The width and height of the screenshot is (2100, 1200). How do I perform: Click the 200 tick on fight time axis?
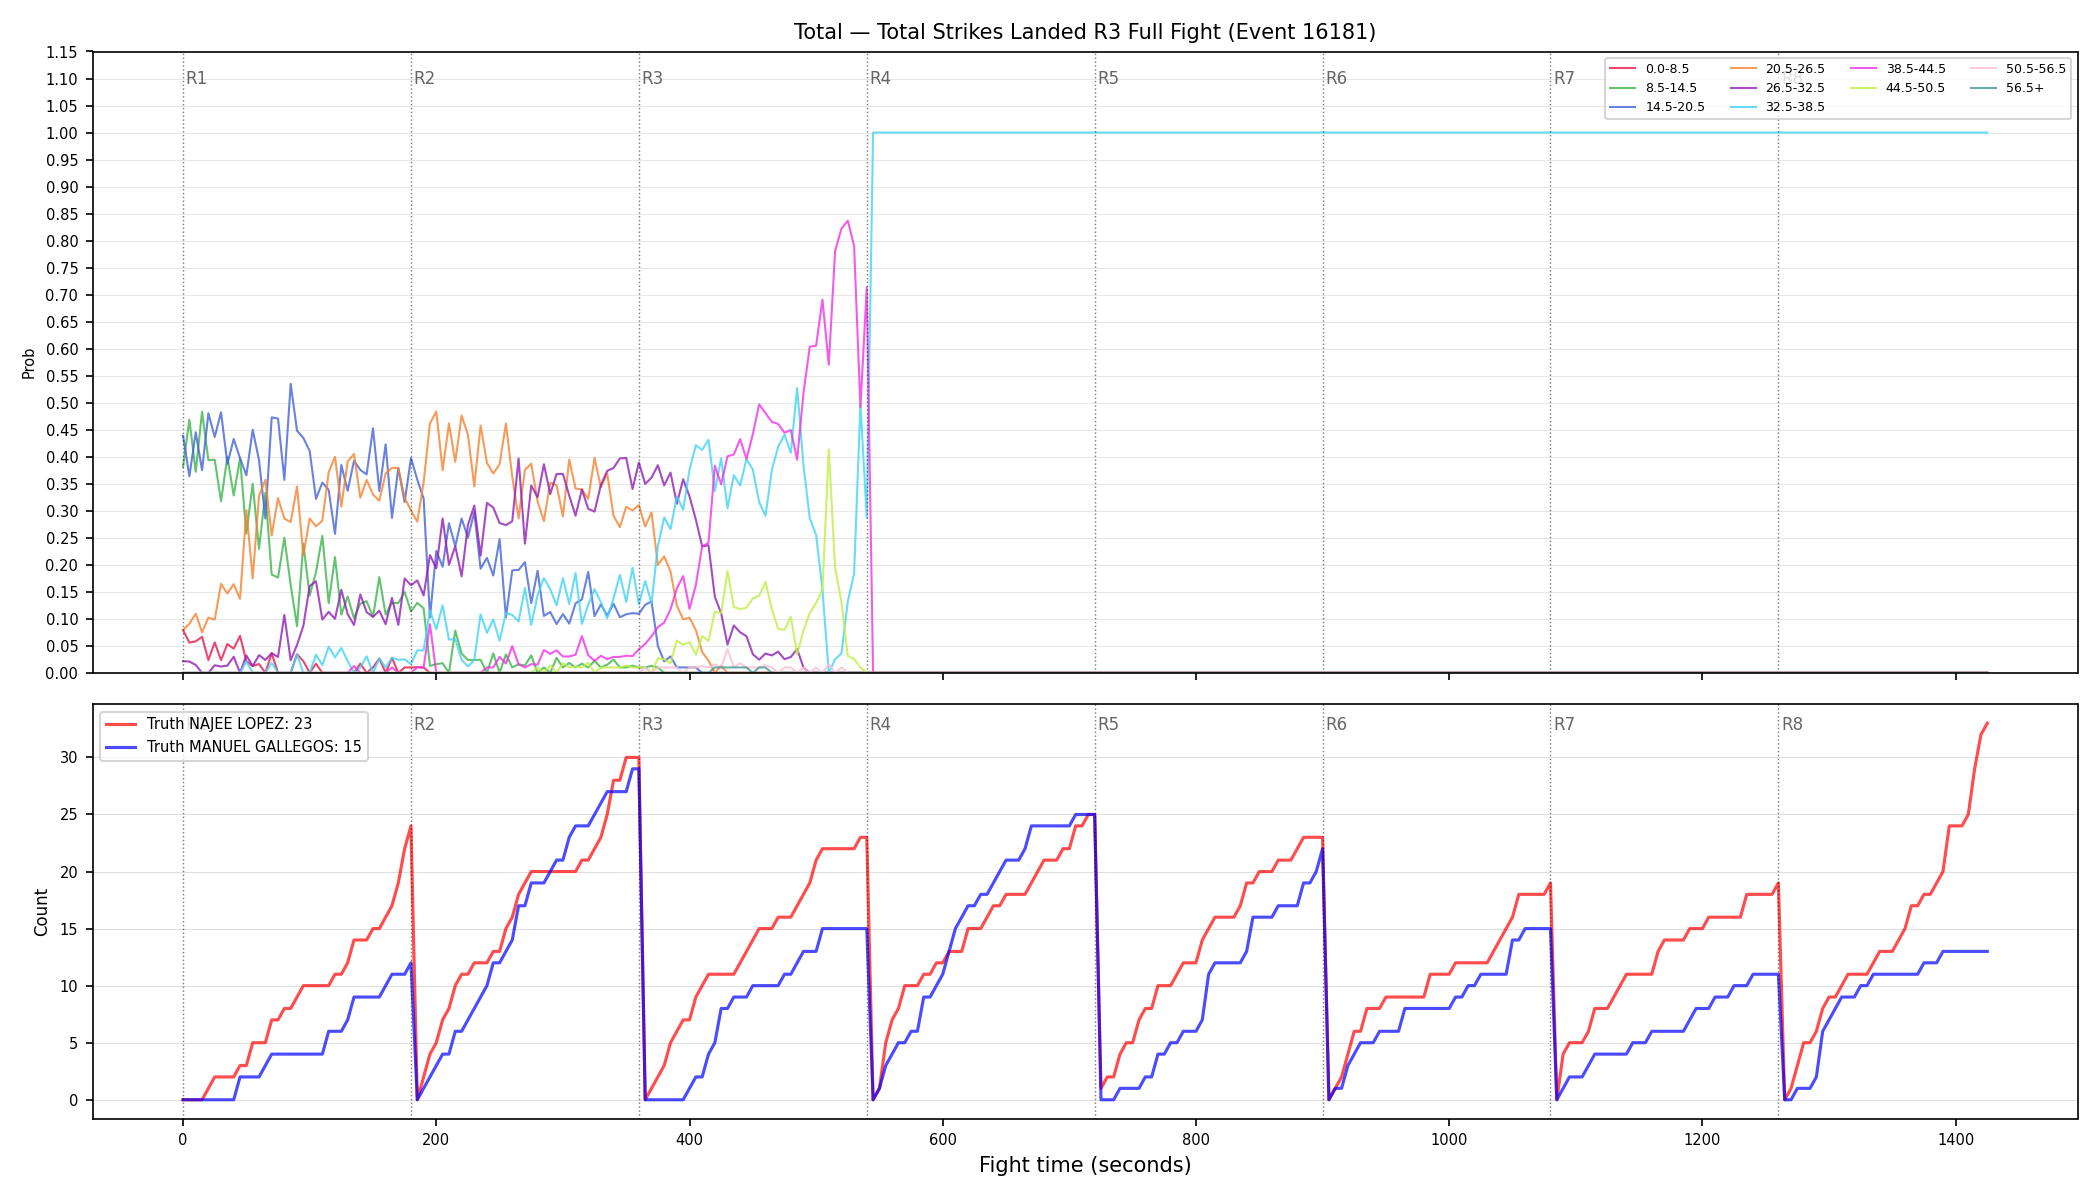pyautogui.click(x=436, y=1138)
